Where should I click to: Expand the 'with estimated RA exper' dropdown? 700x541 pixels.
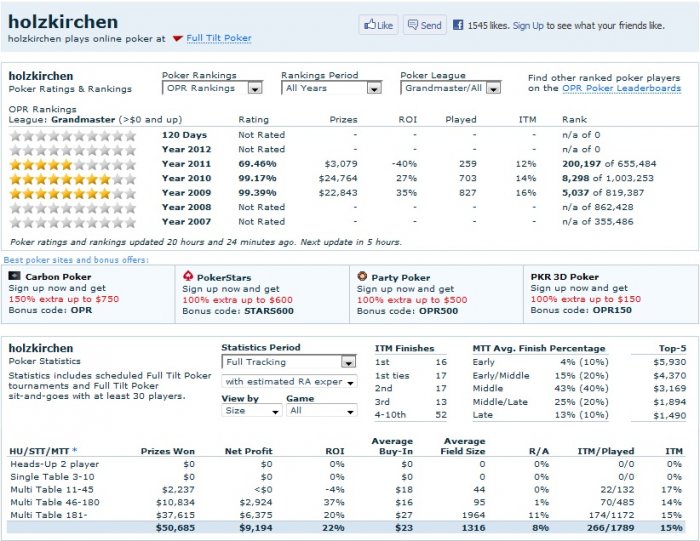pos(289,382)
